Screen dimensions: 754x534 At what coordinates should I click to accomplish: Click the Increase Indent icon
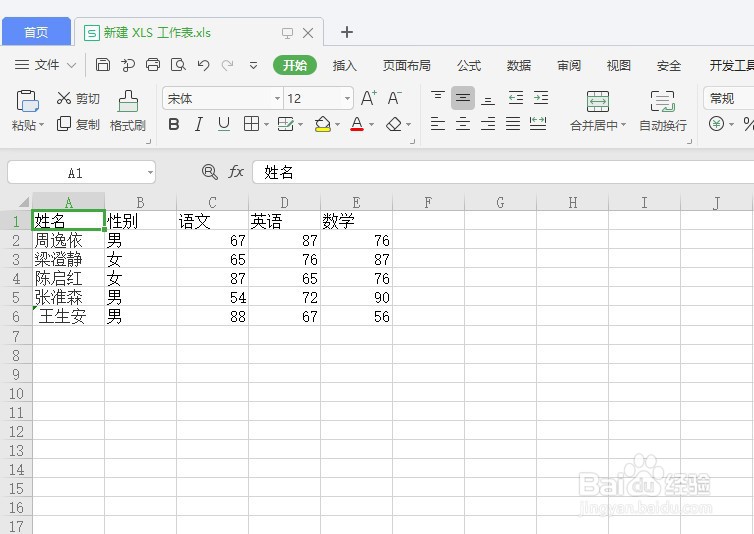click(541, 98)
